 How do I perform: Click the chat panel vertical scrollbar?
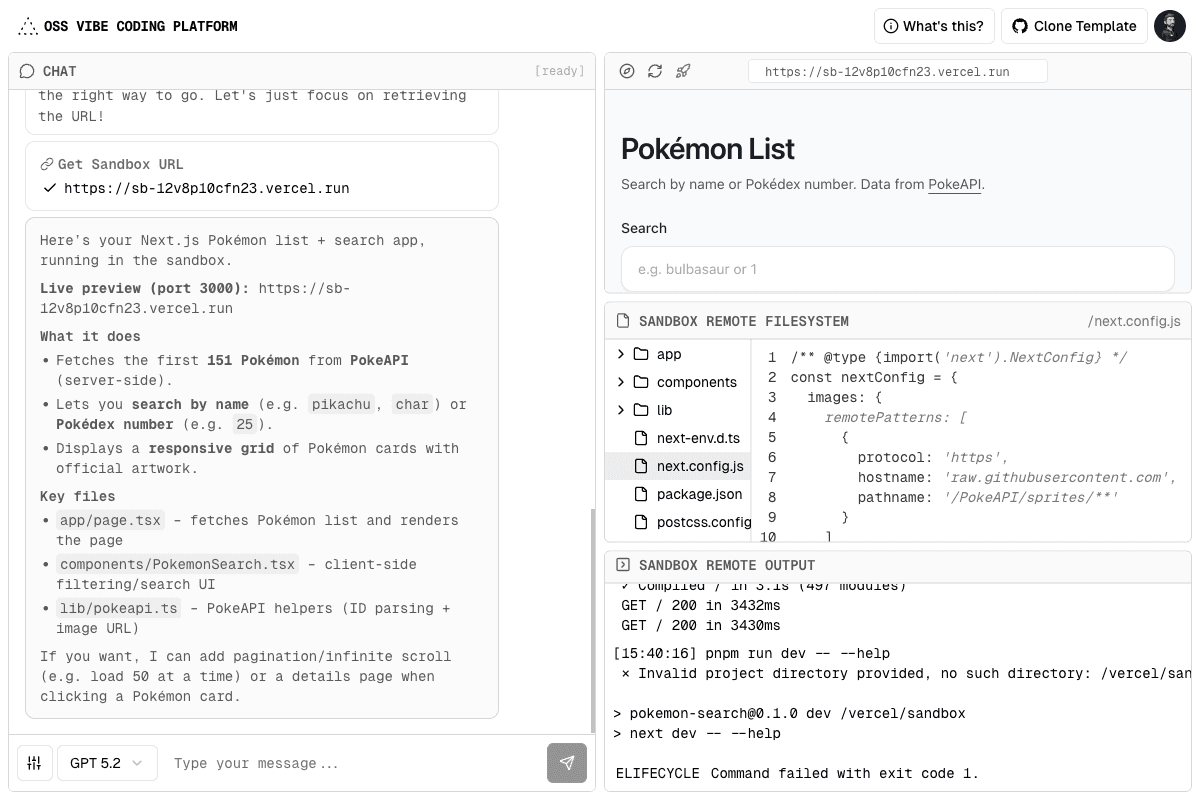point(593,620)
